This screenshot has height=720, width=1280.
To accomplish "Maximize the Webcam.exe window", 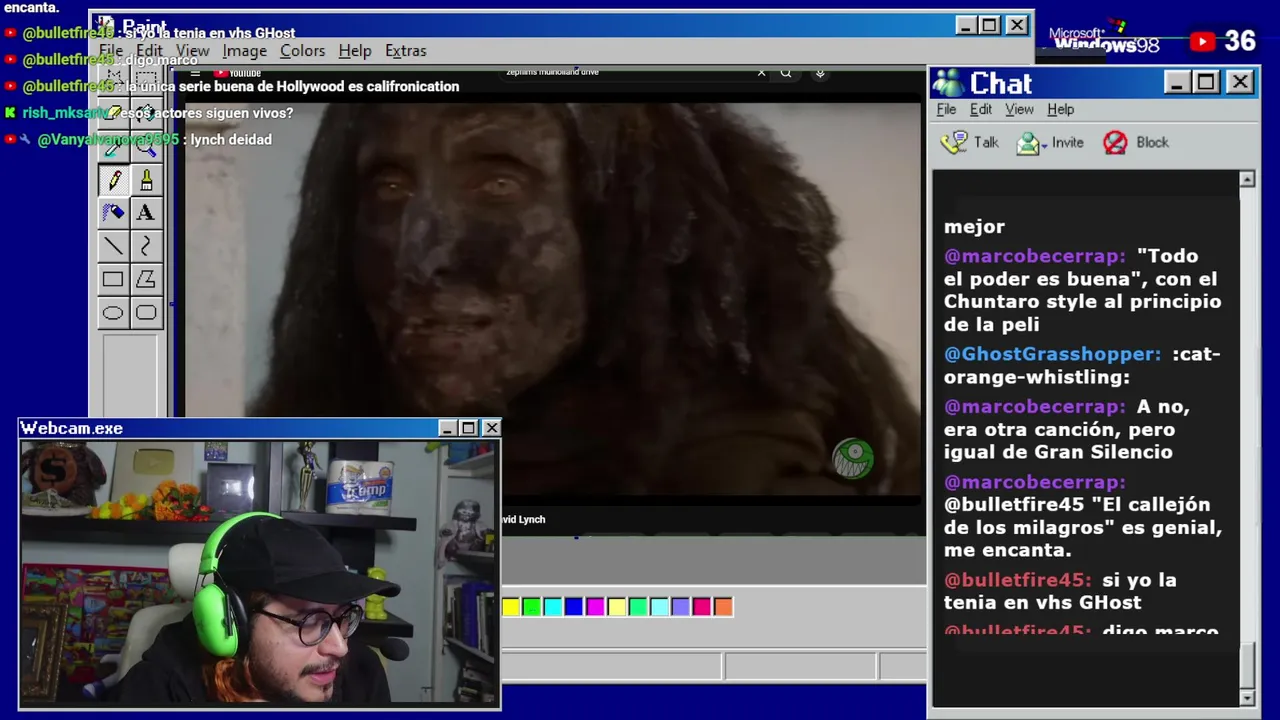I will coord(468,428).
